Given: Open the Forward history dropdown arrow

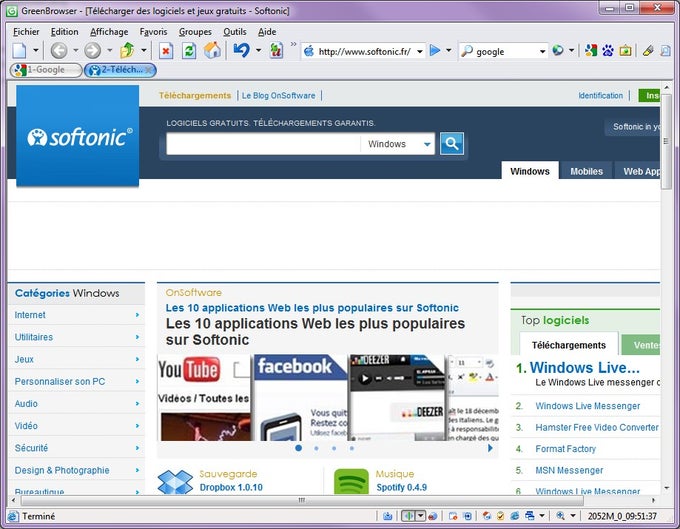Looking at the screenshot, I should click(110, 51).
